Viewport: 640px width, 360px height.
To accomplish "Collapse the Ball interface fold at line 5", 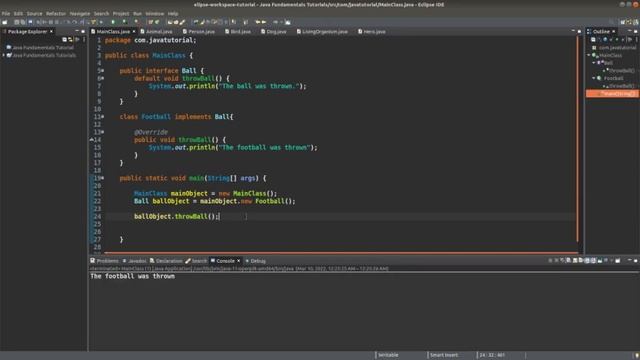I will point(103,71).
